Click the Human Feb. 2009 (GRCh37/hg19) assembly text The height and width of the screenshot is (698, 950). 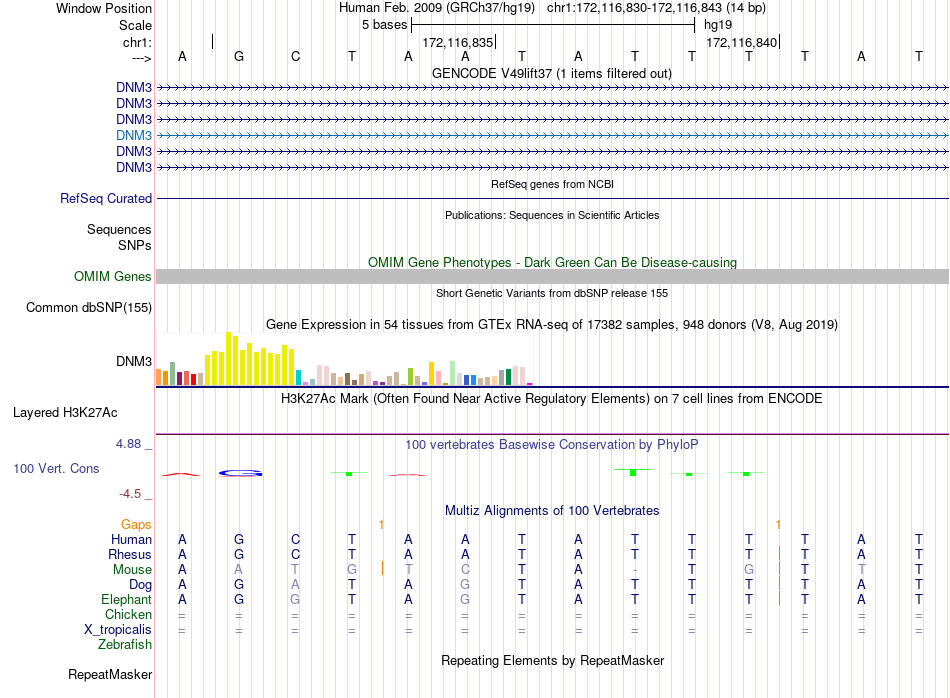click(x=437, y=8)
